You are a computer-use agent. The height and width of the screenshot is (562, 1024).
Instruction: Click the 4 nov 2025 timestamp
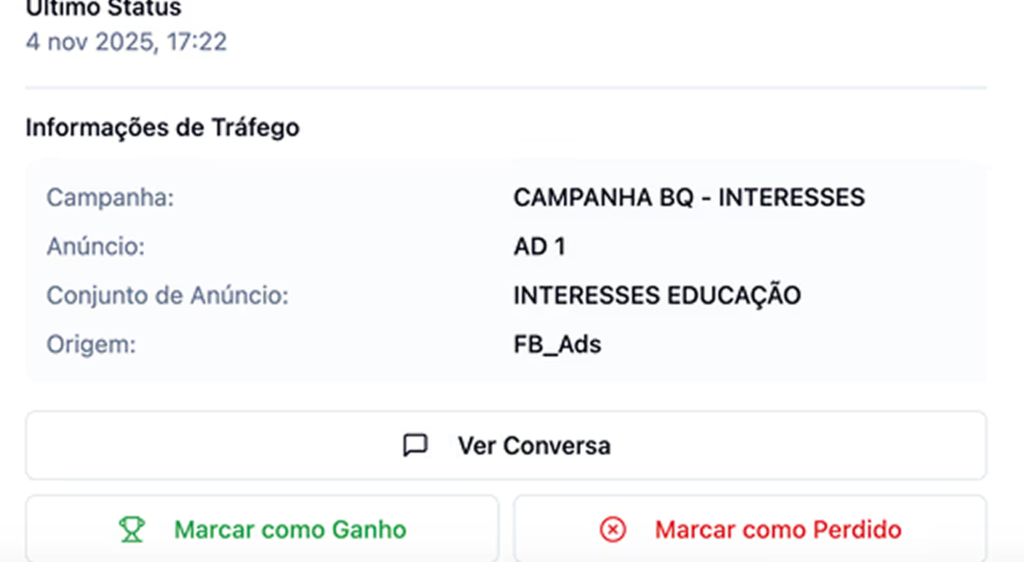point(126,42)
